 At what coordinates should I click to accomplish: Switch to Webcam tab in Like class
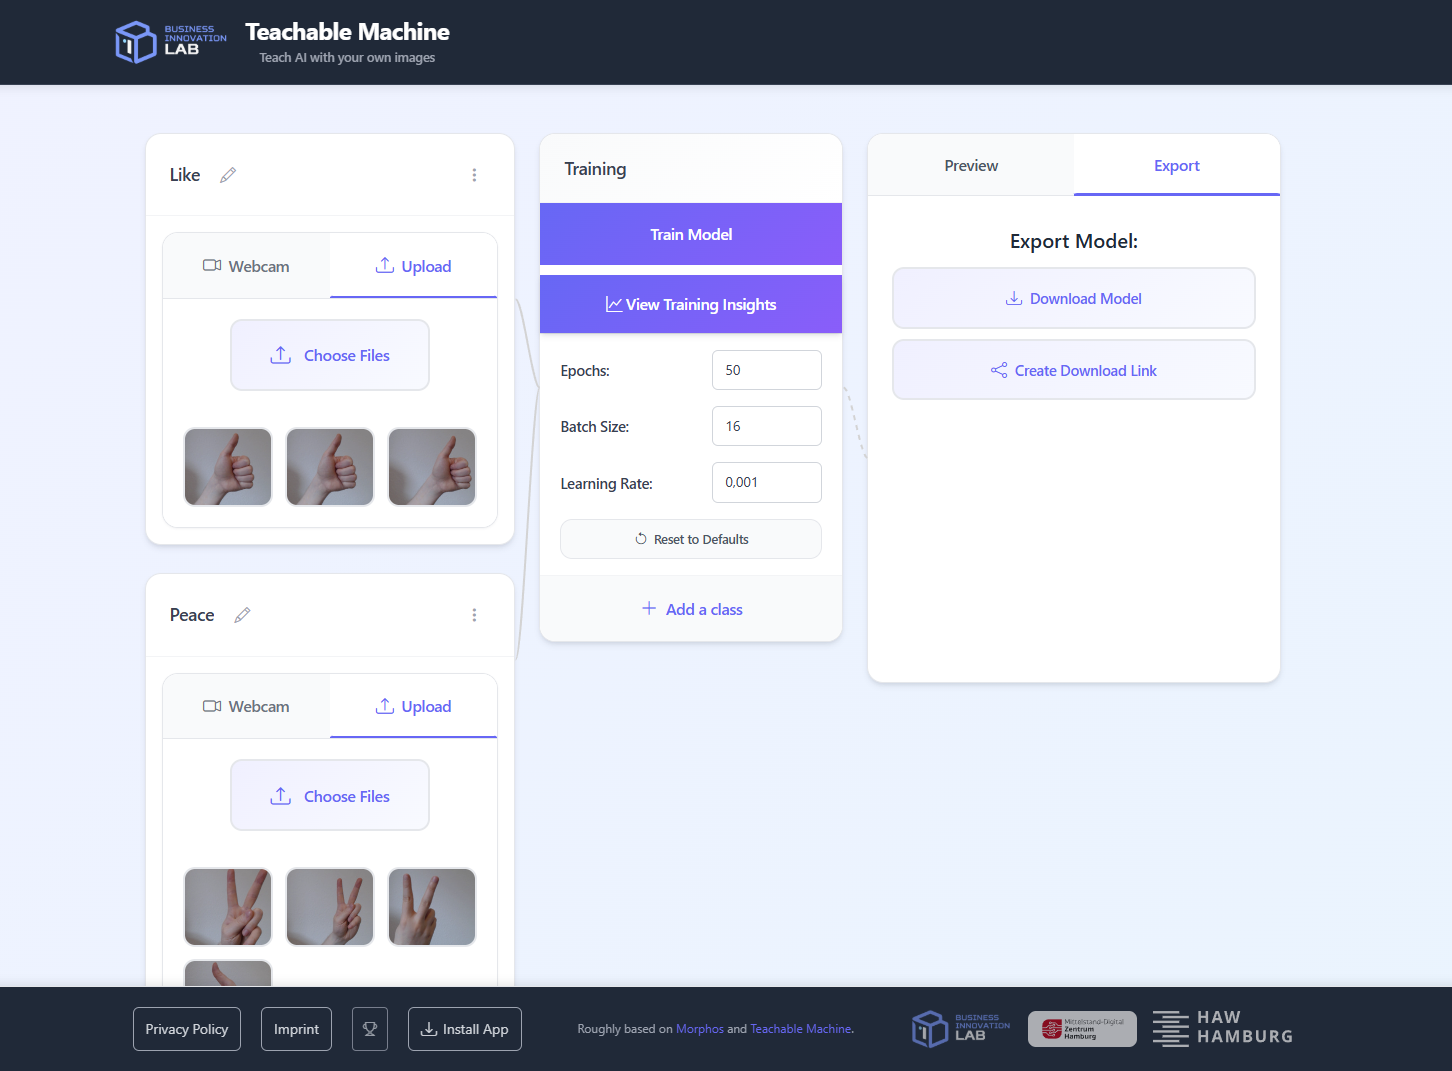point(246,266)
